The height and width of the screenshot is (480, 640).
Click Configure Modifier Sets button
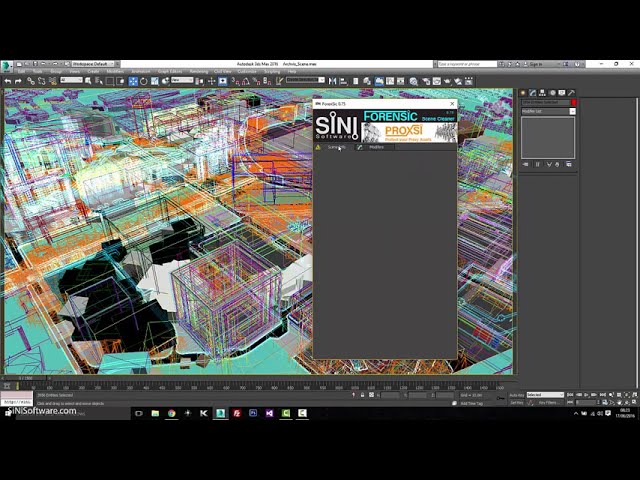pos(569,164)
